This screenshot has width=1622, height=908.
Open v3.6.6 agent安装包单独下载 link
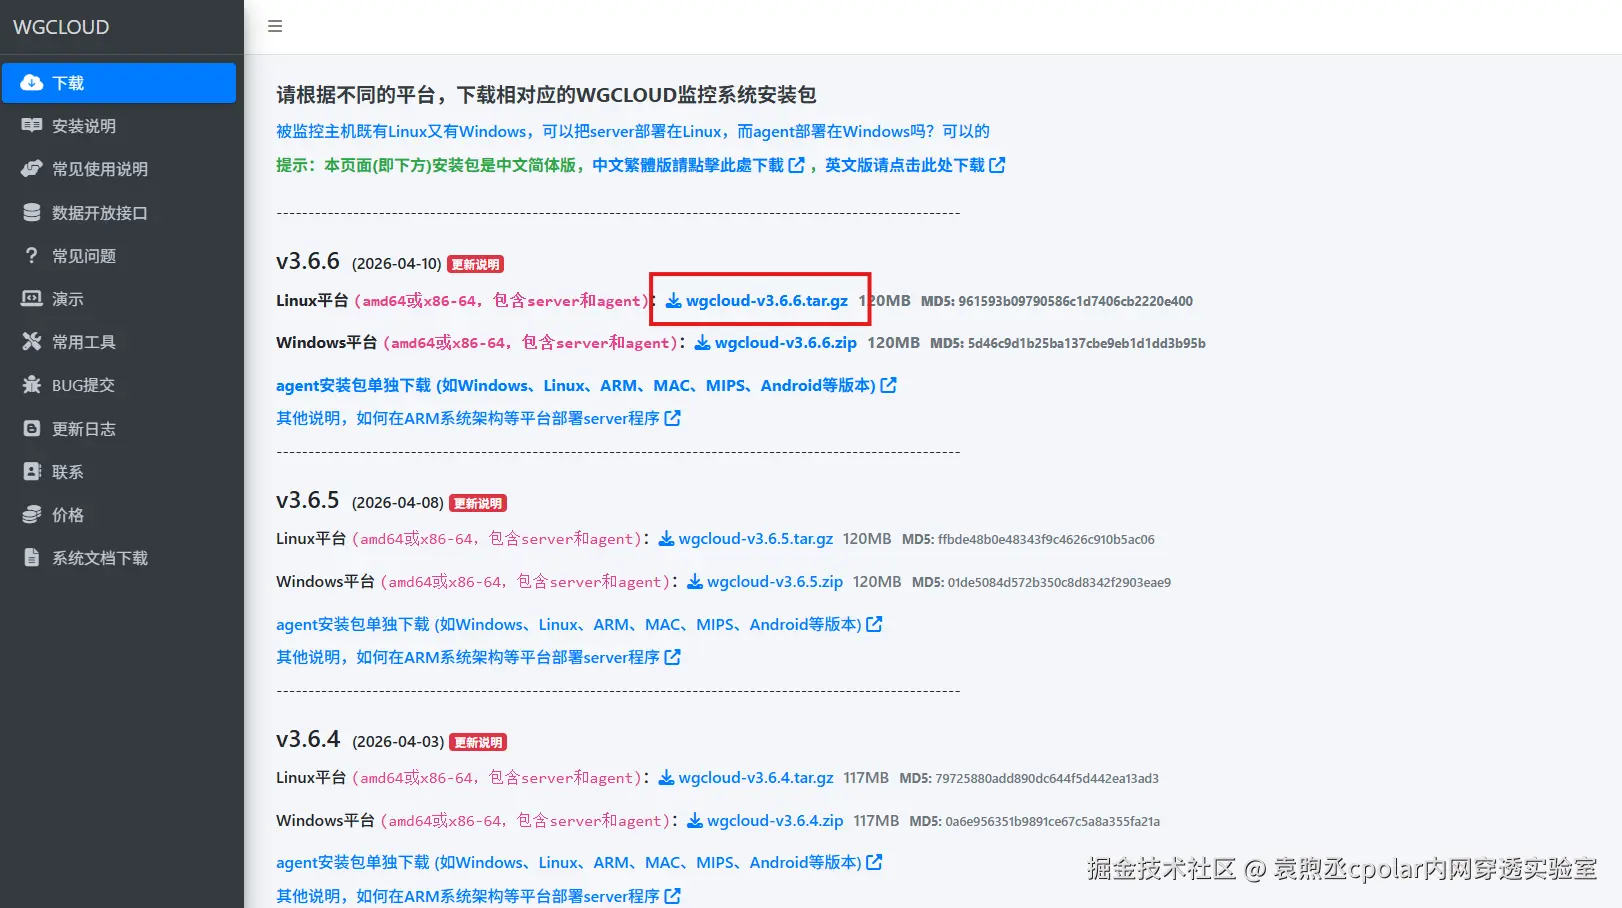586,385
